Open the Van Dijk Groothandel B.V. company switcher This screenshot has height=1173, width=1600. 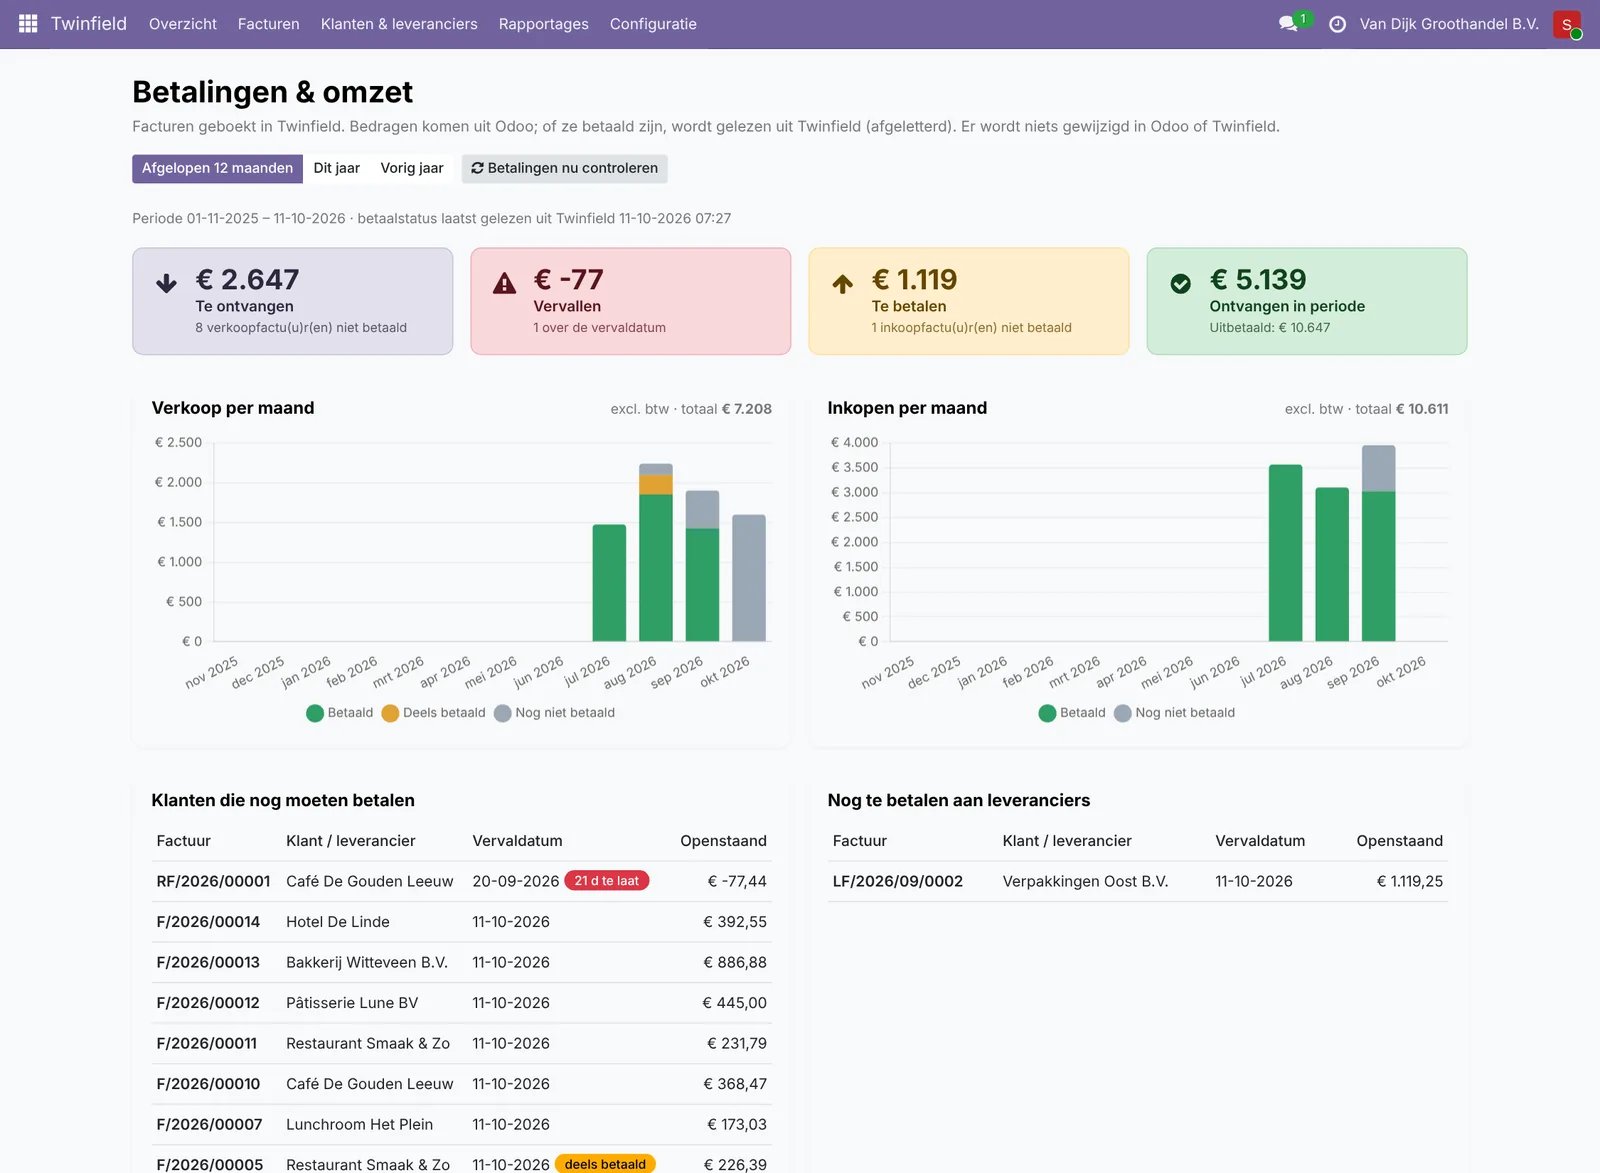tap(1449, 24)
